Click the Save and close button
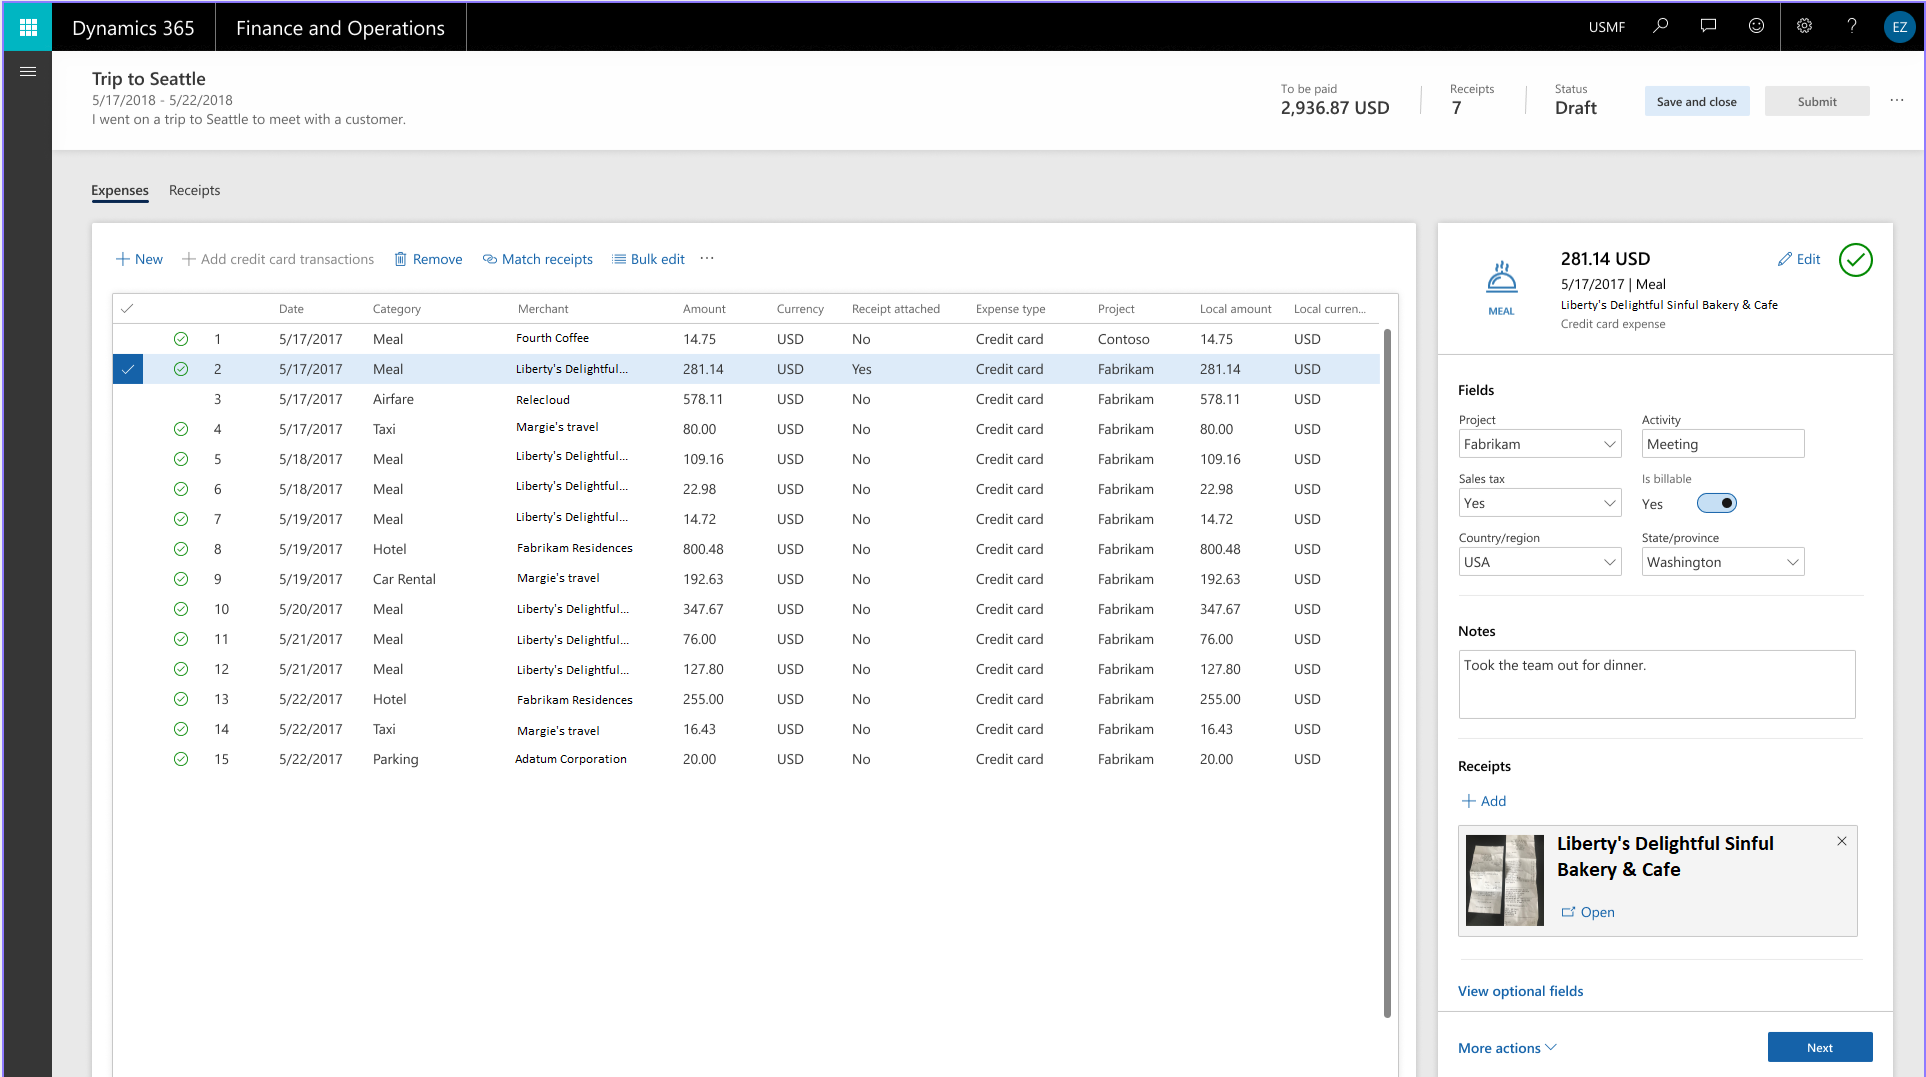The width and height of the screenshot is (1926, 1077). 1697,101
